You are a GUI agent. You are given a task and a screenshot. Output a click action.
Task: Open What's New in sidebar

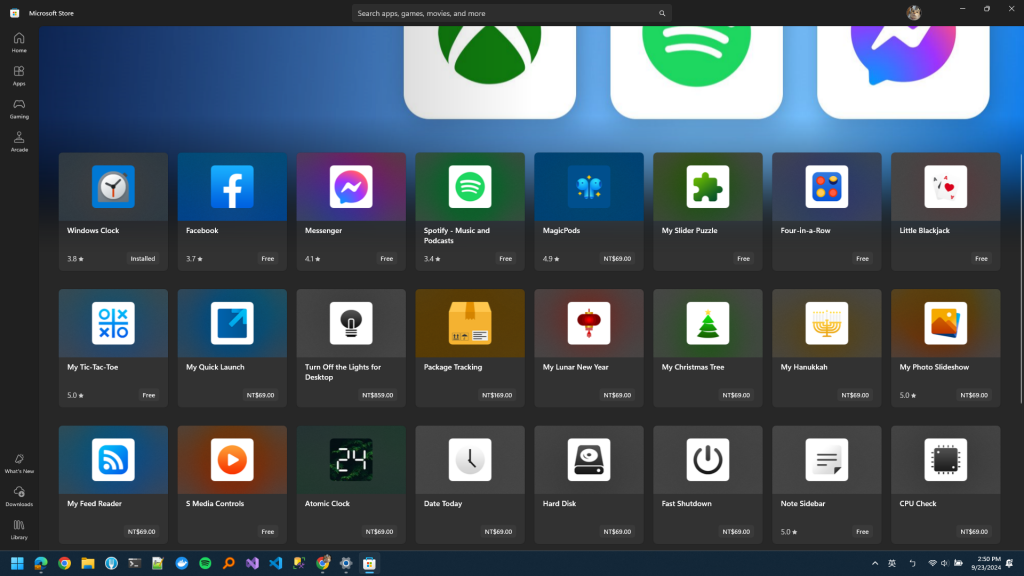(19, 463)
